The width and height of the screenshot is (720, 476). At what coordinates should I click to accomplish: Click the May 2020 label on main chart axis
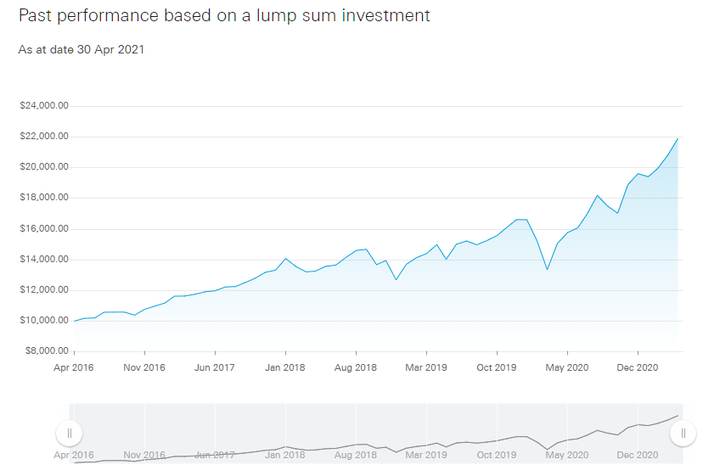[567, 368]
